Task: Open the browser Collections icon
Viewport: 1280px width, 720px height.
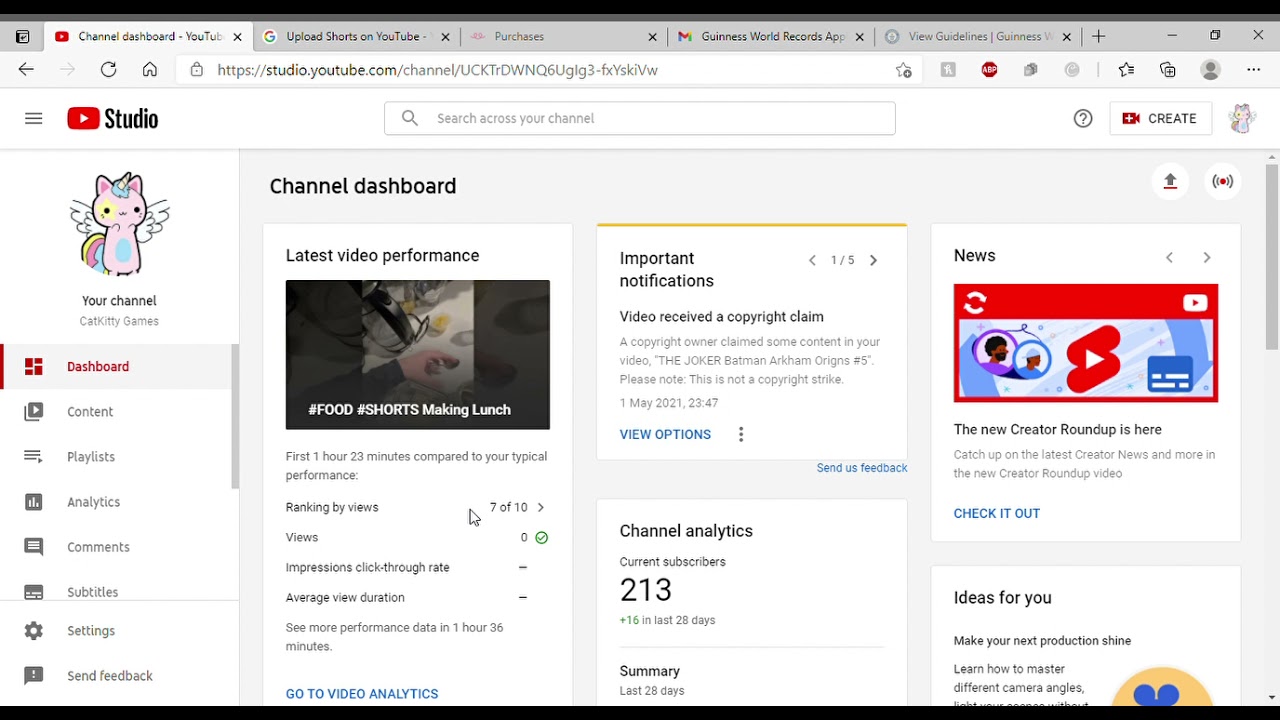Action: [1167, 69]
